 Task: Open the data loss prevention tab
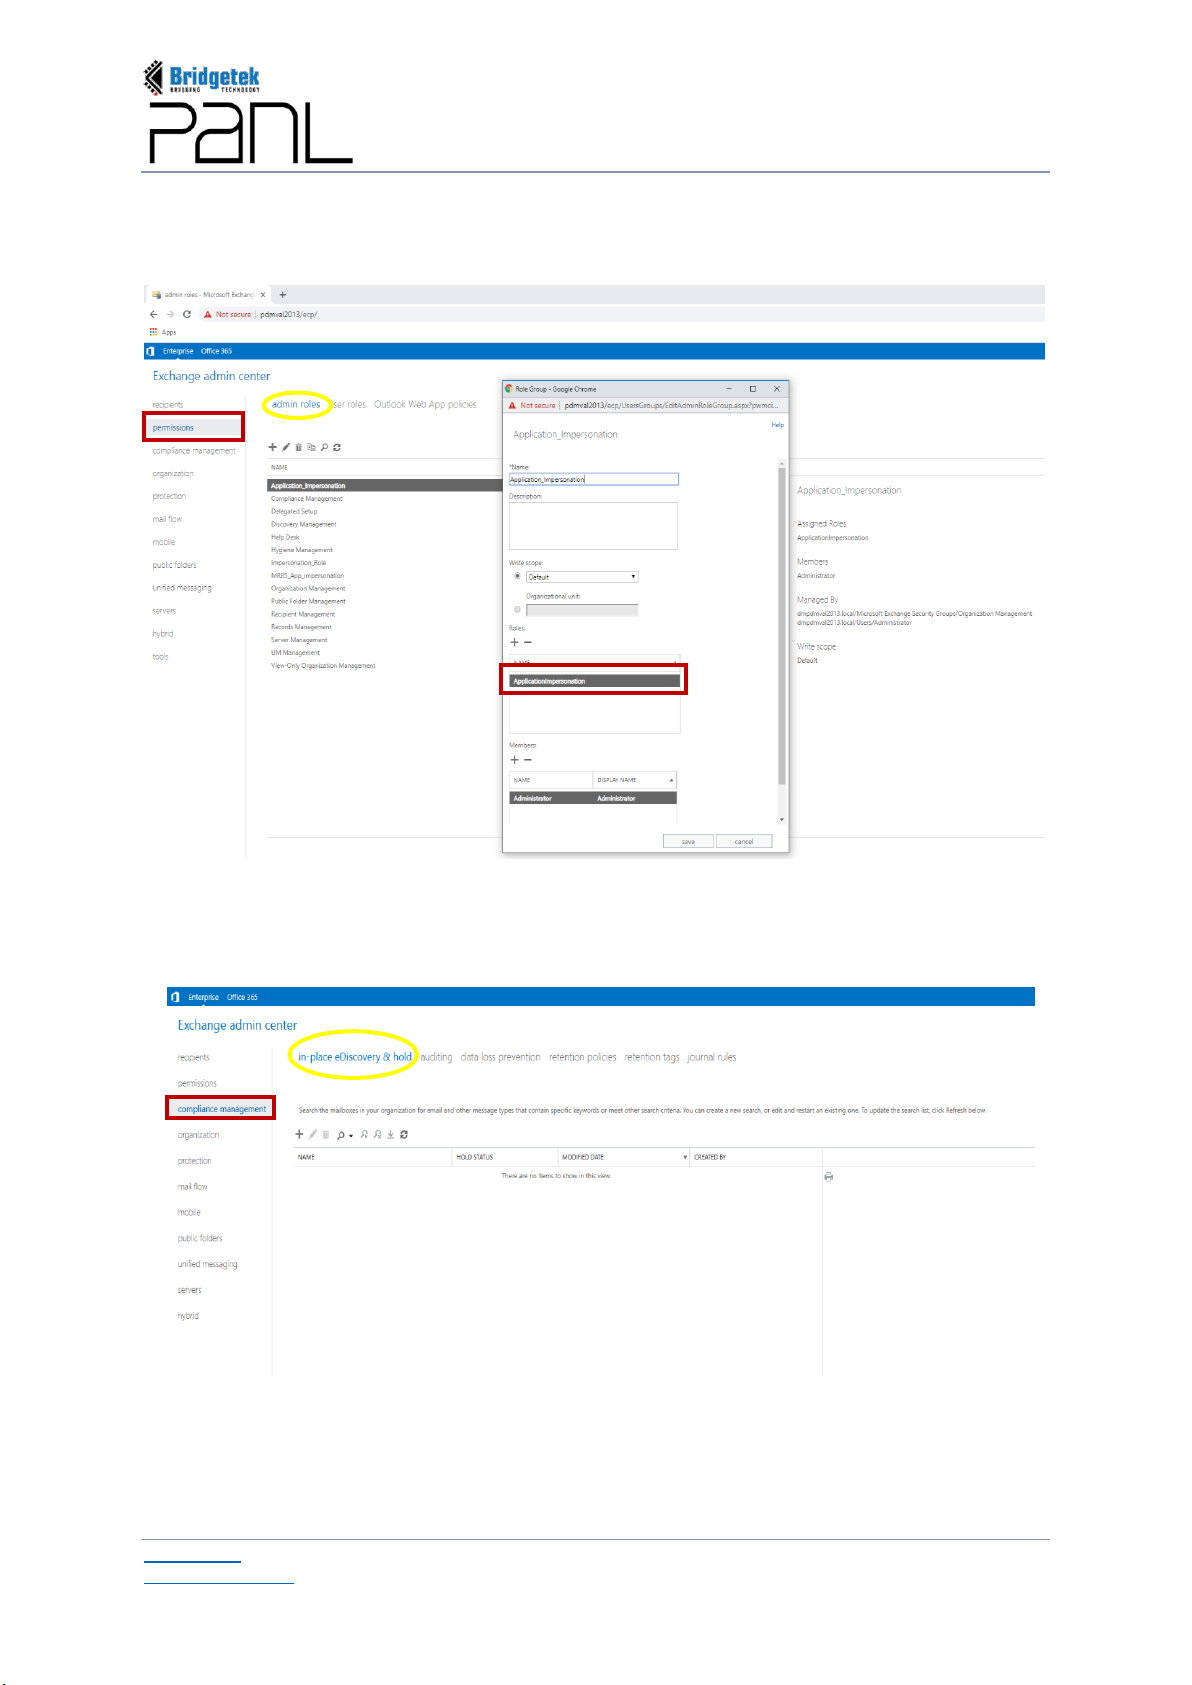tap(500, 1057)
